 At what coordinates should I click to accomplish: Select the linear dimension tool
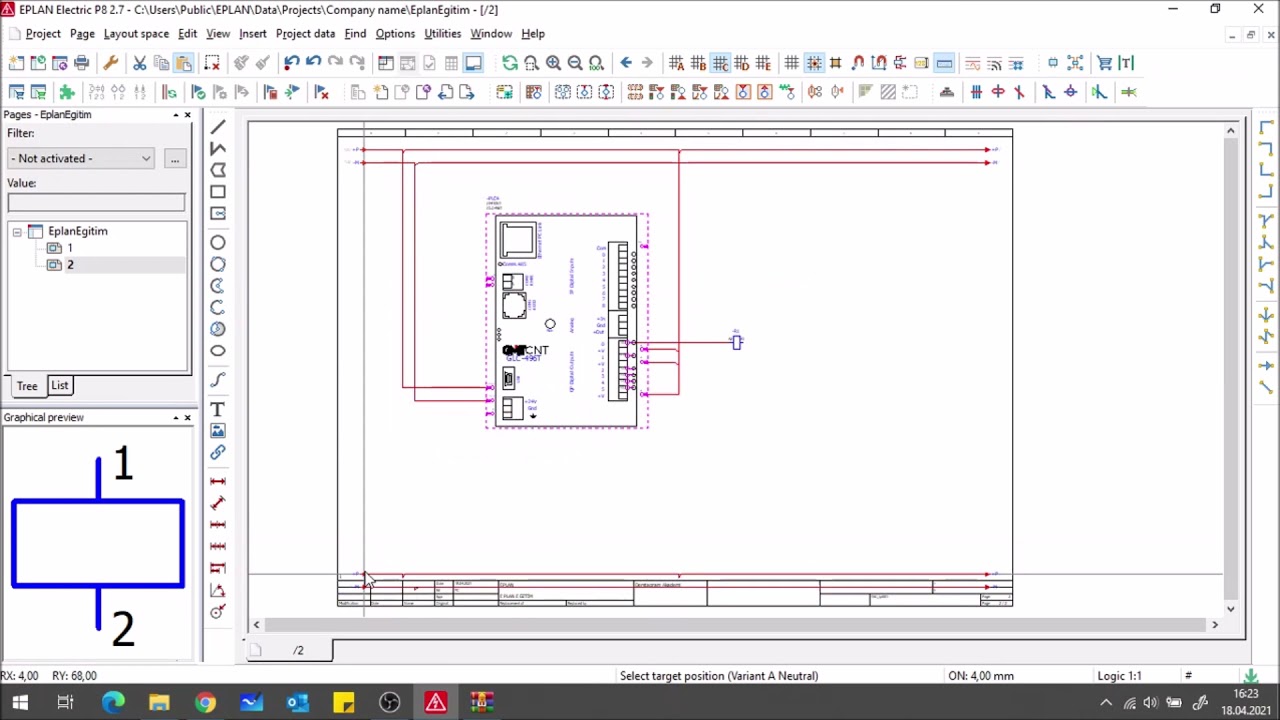tap(218, 481)
